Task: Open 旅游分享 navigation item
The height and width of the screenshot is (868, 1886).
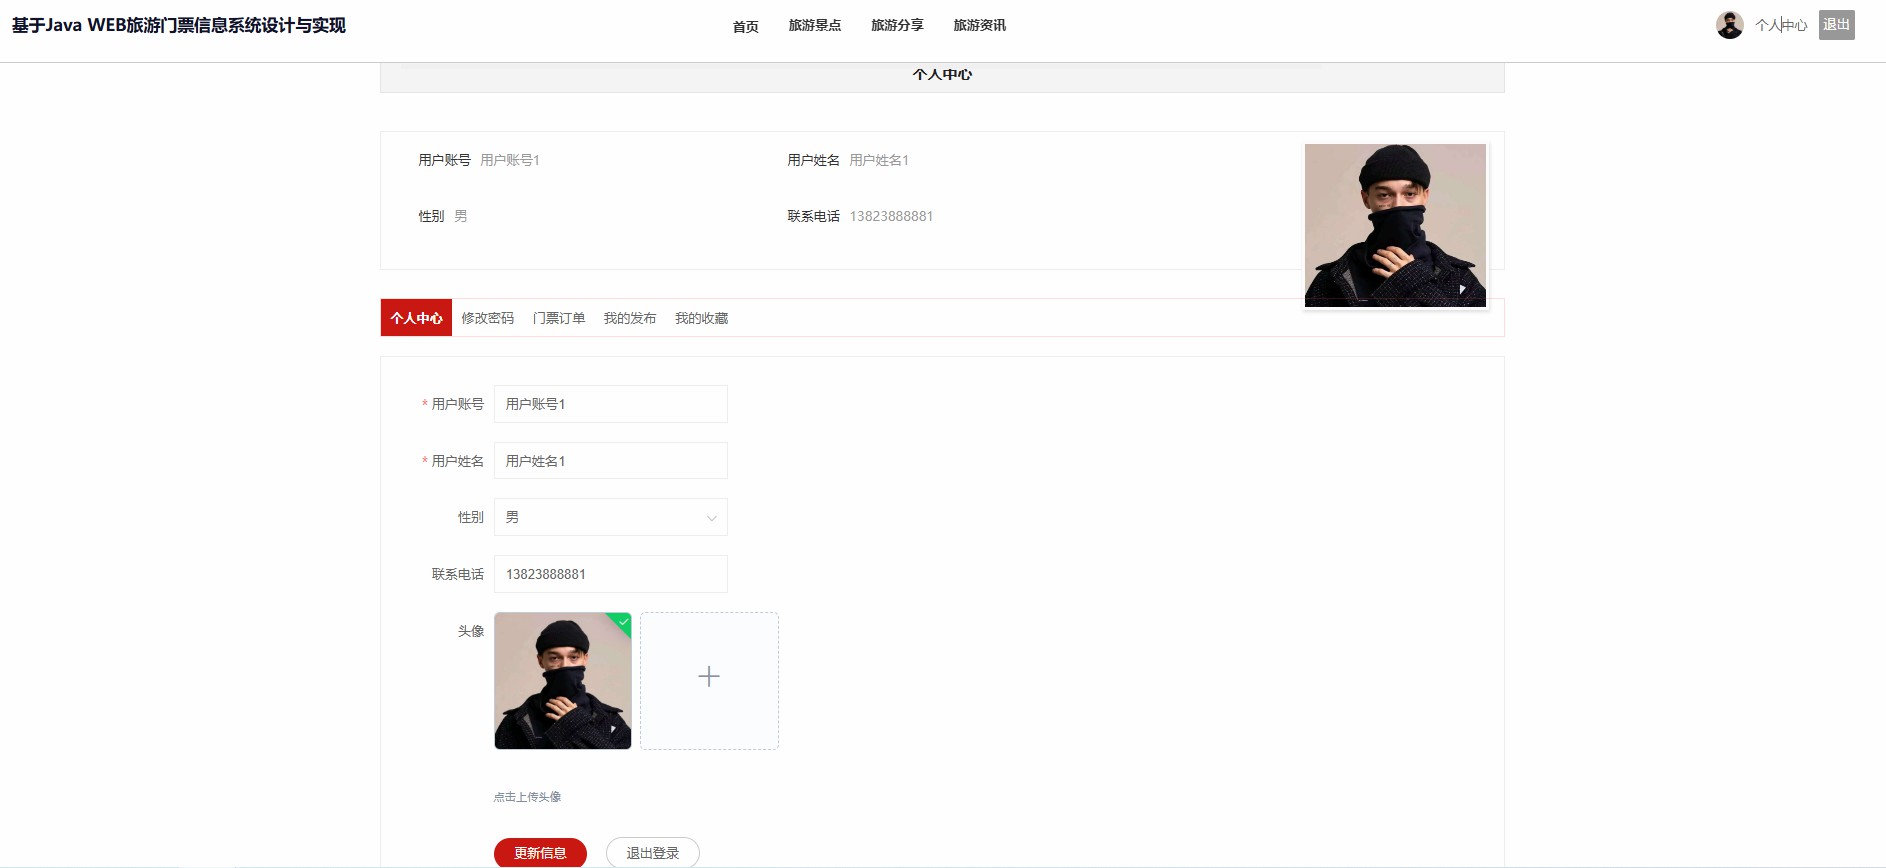Action: tap(897, 26)
